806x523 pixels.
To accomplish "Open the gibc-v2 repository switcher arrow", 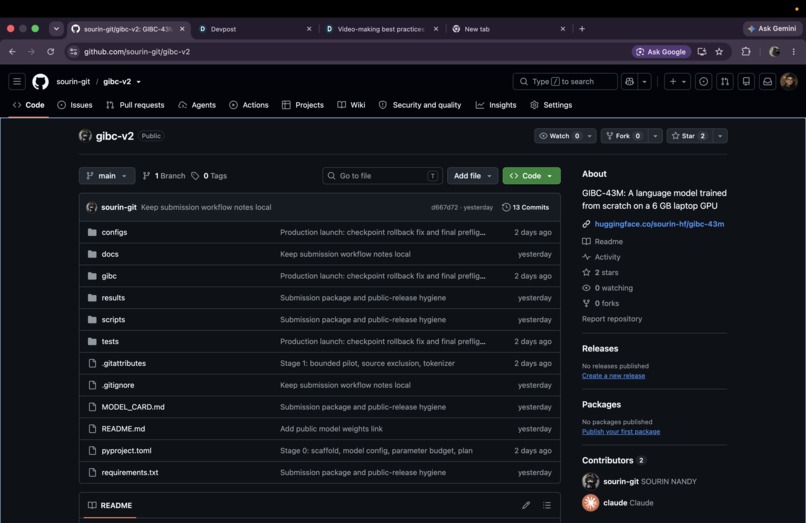I will point(138,82).
